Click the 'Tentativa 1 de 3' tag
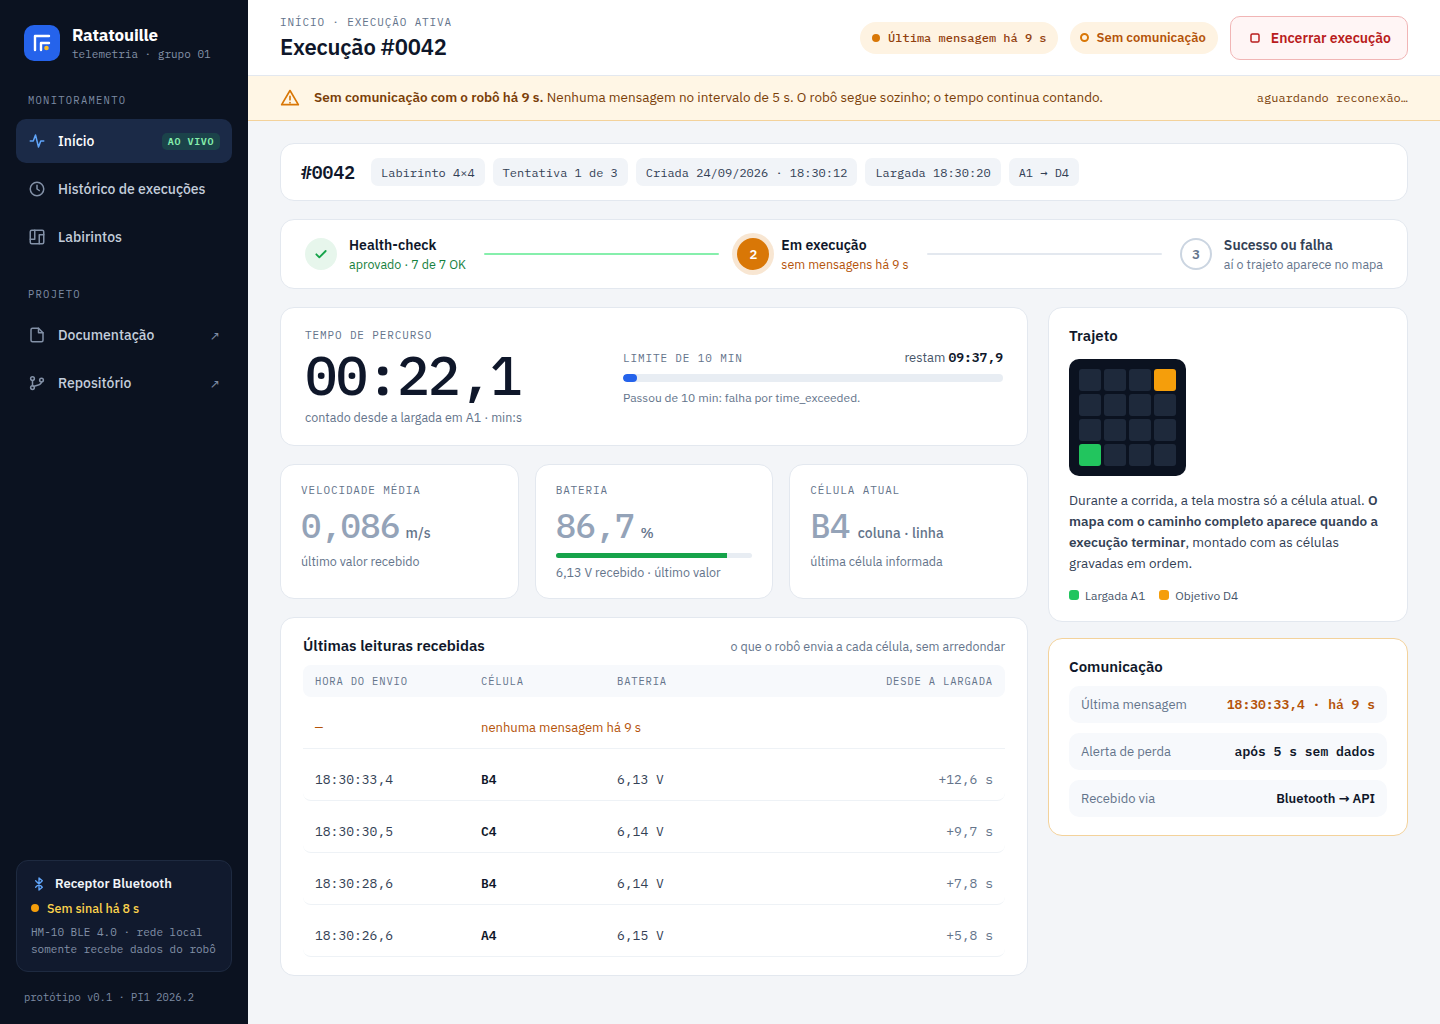1440x1024 pixels. pos(560,173)
